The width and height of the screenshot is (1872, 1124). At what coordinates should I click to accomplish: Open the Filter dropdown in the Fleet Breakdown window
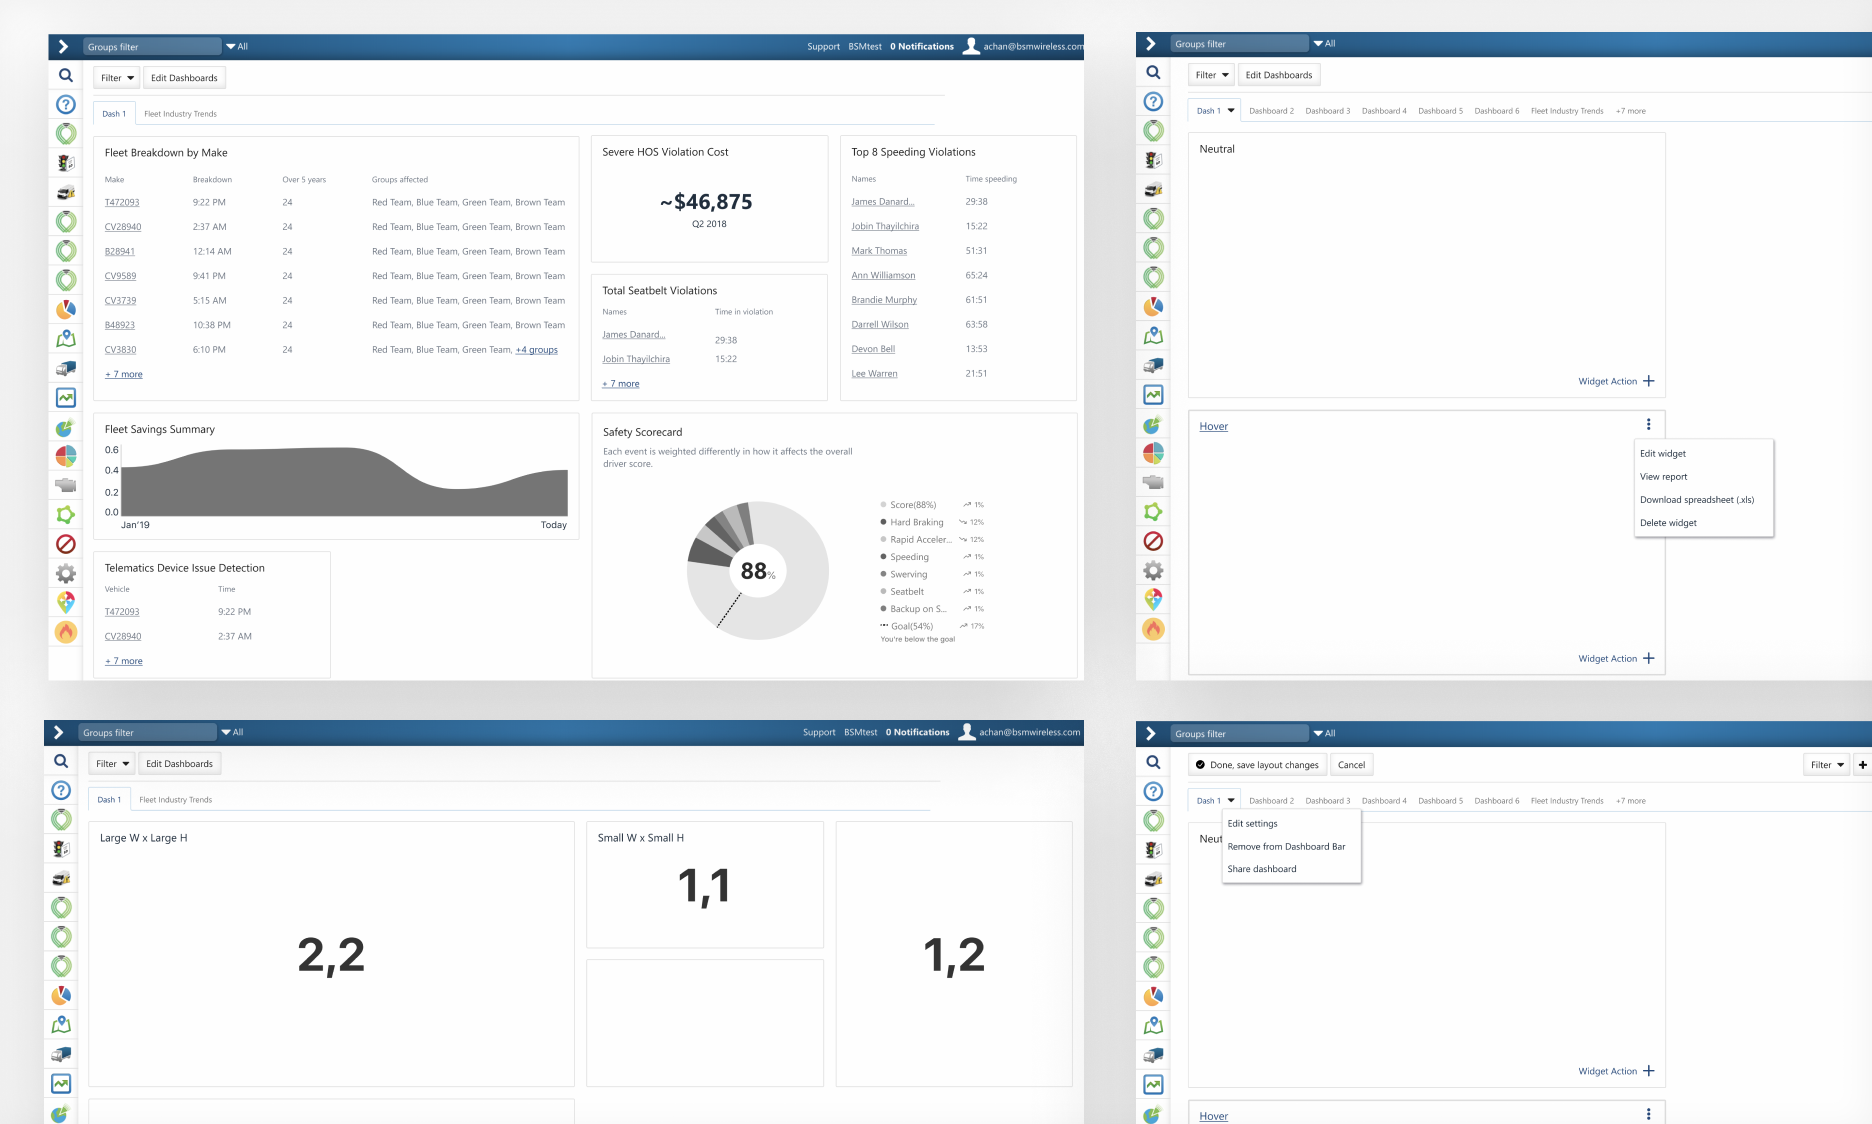117,78
